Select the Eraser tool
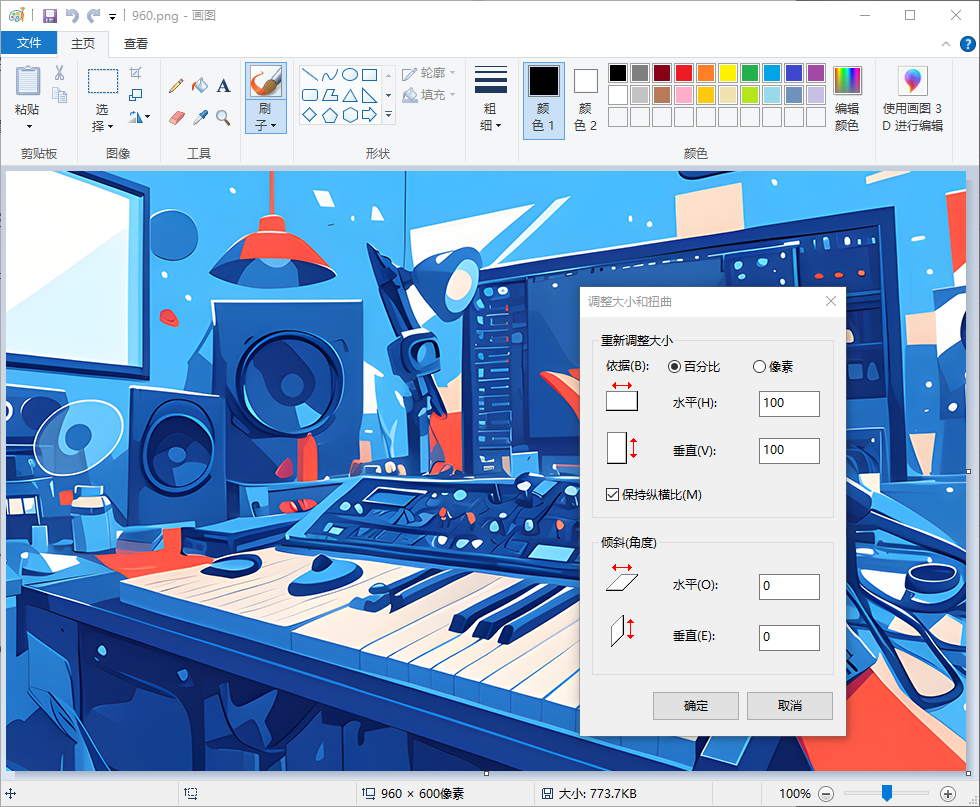Image resolution: width=980 pixels, height=807 pixels. pos(176,118)
